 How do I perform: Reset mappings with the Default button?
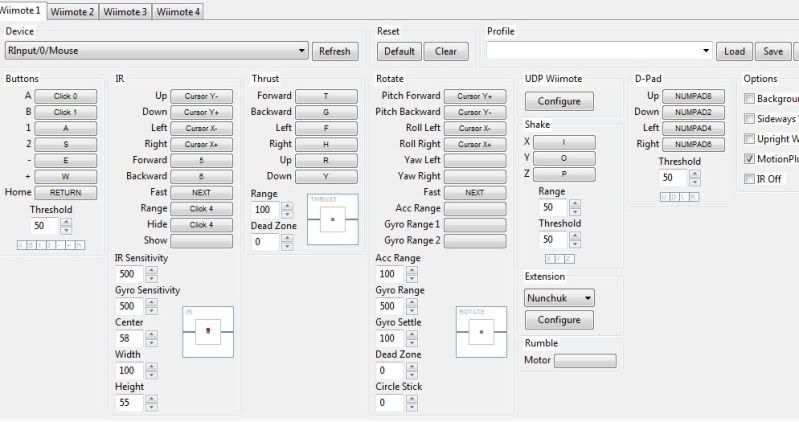(x=400, y=51)
